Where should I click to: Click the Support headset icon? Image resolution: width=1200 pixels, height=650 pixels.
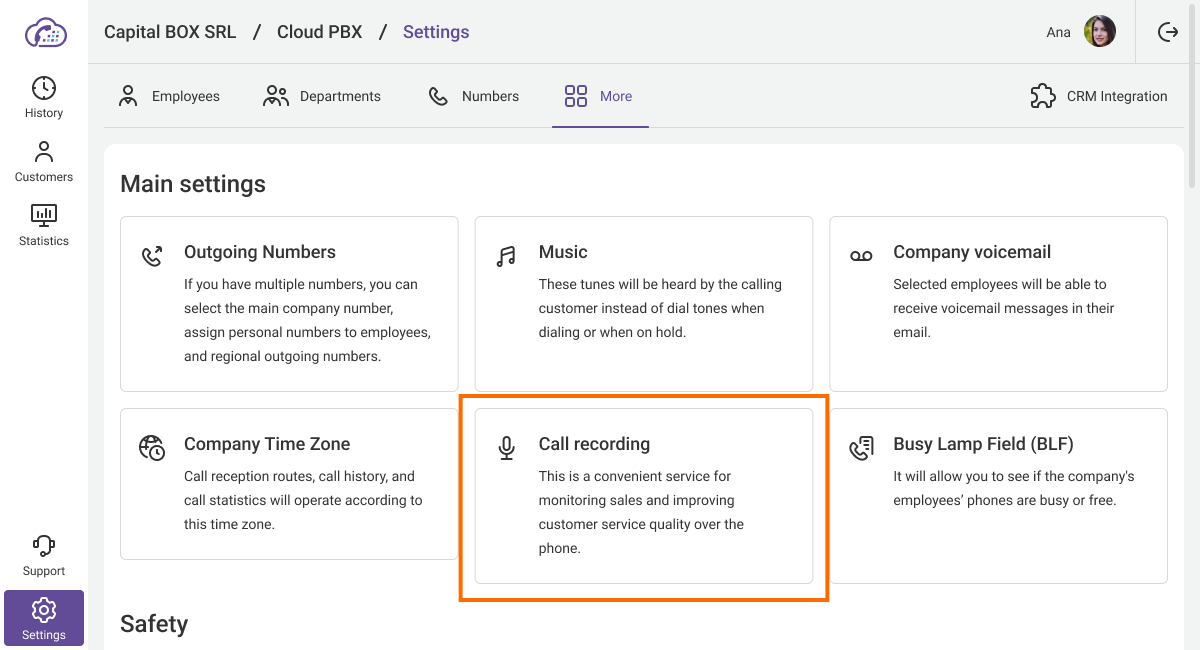pos(44,546)
